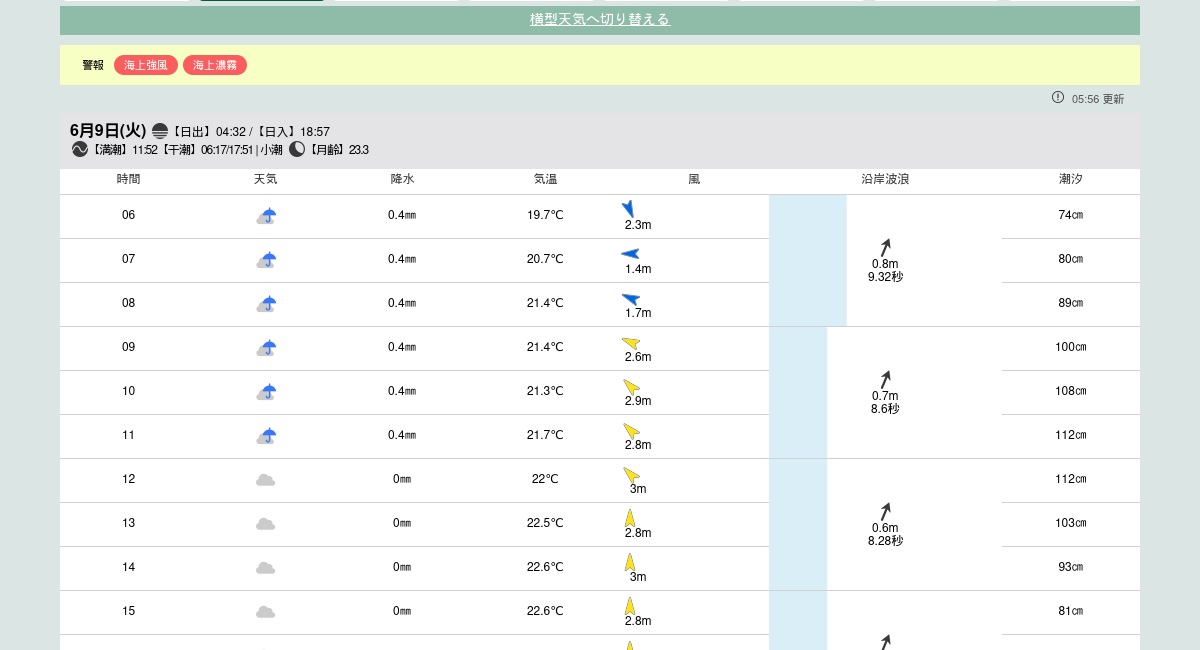
Task: Click the blue wind arrow for 1.4m
Action: [x=630, y=254]
